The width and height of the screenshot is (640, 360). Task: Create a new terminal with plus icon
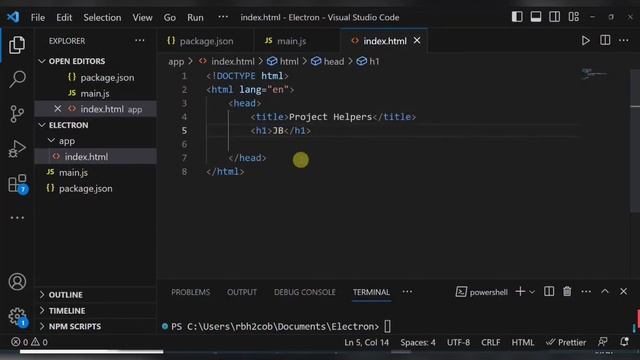click(x=520, y=291)
